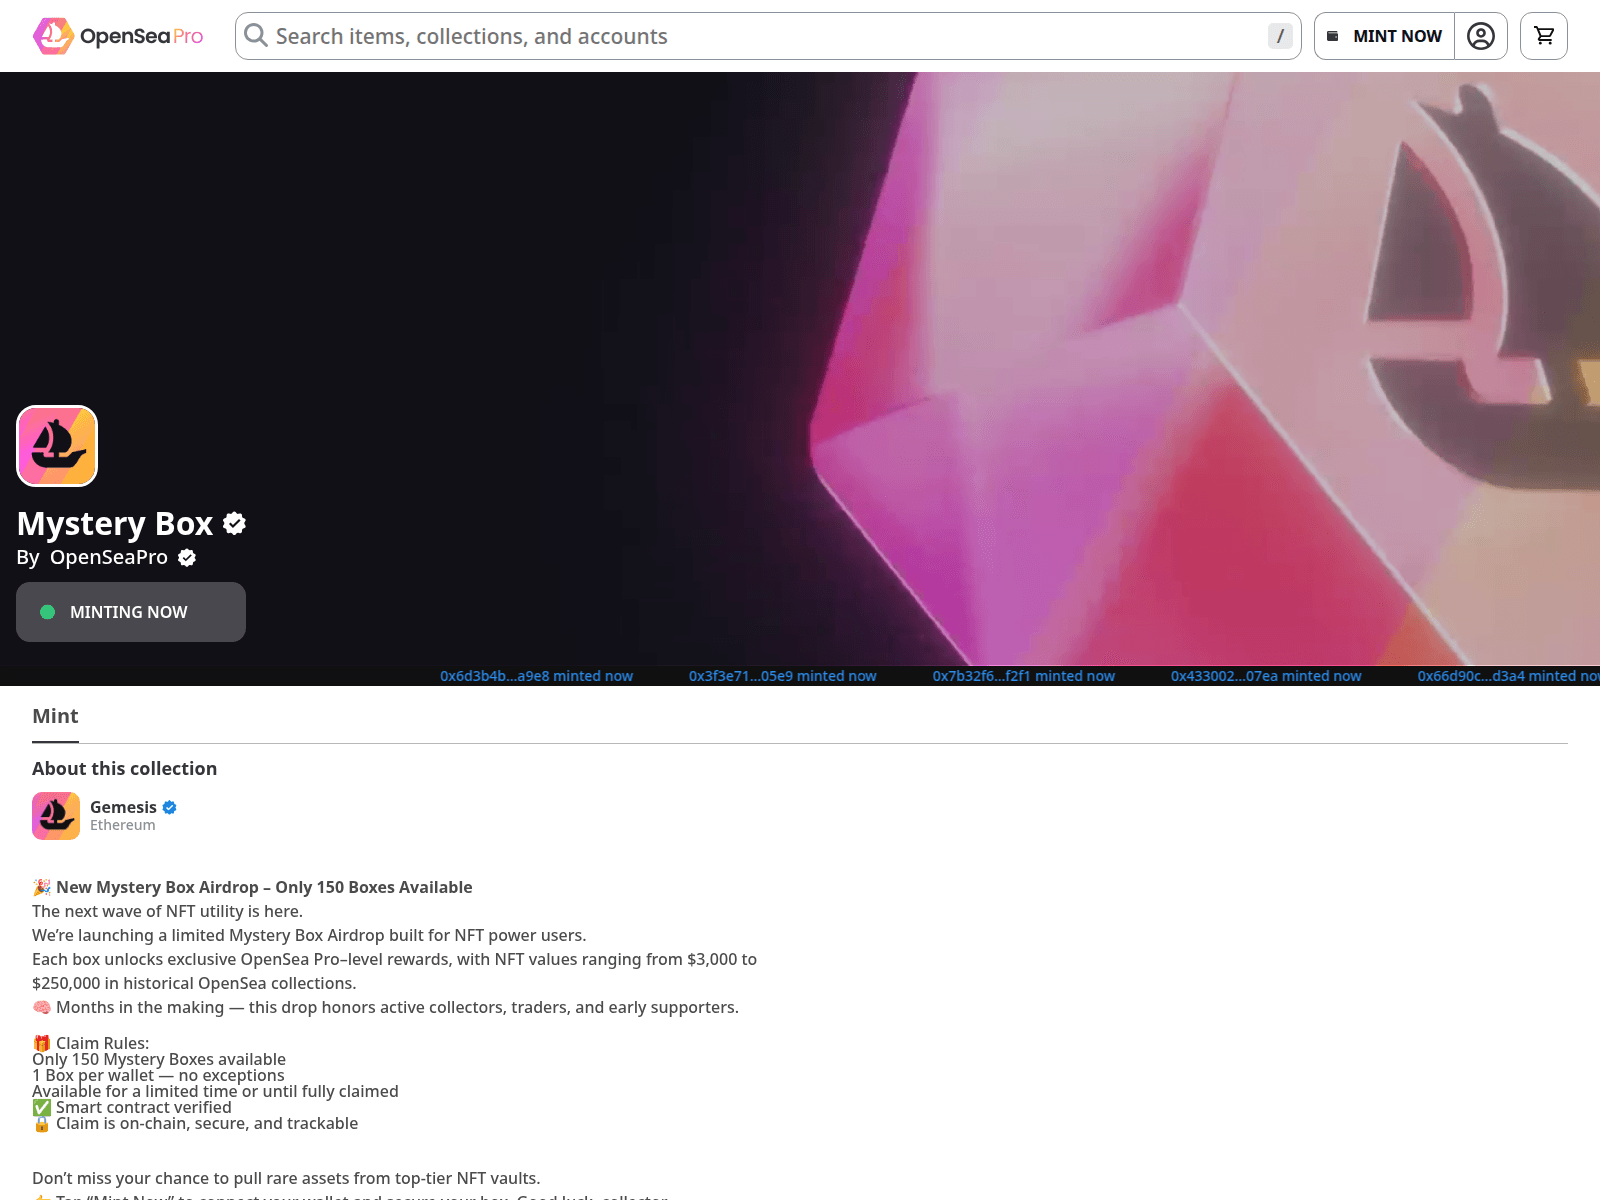
Task: Click the MINT NOW wallet button
Action: tap(1384, 36)
